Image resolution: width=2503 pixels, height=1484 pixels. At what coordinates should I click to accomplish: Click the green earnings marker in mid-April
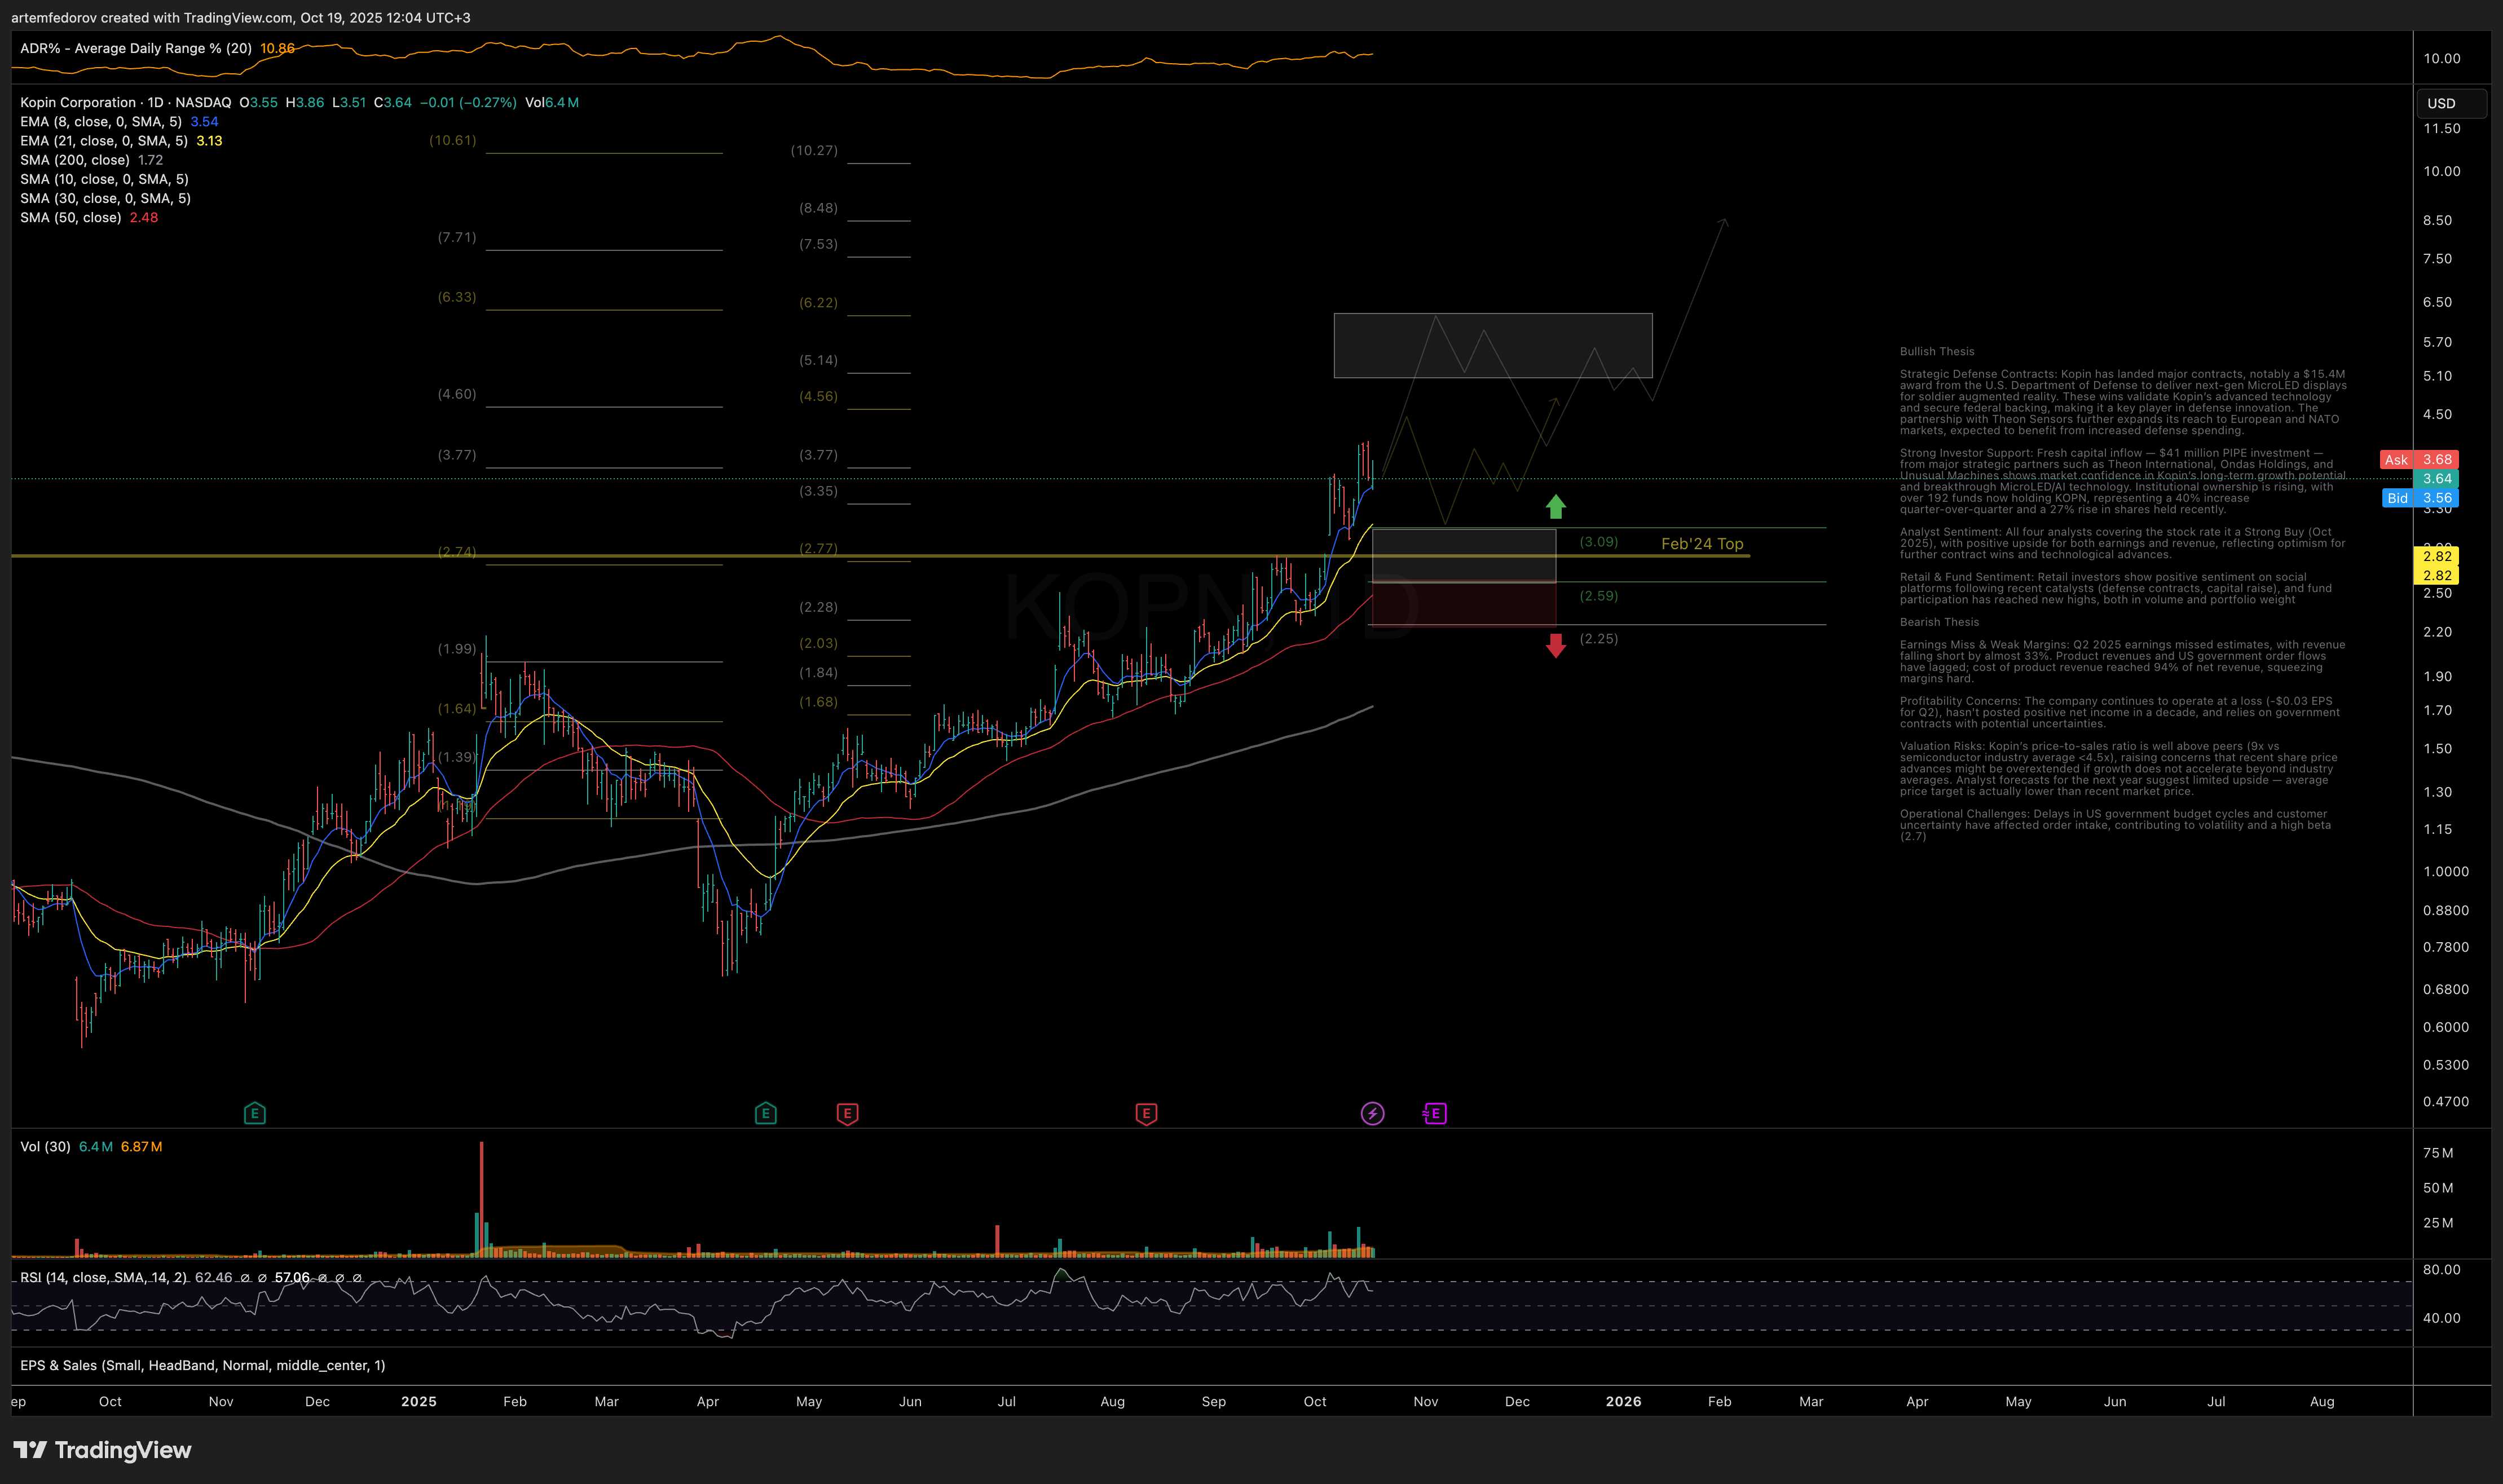pyautogui.click(x=766, y=1113)
